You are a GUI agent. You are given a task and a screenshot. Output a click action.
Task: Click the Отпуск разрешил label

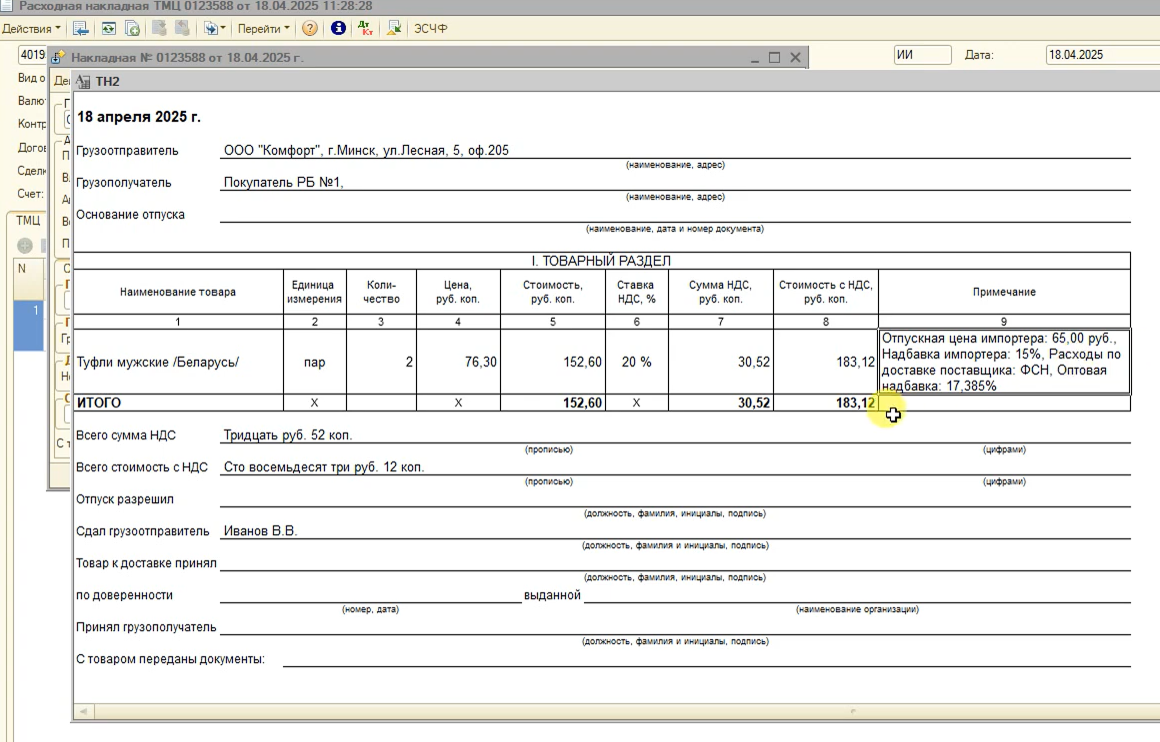[125, 499]
